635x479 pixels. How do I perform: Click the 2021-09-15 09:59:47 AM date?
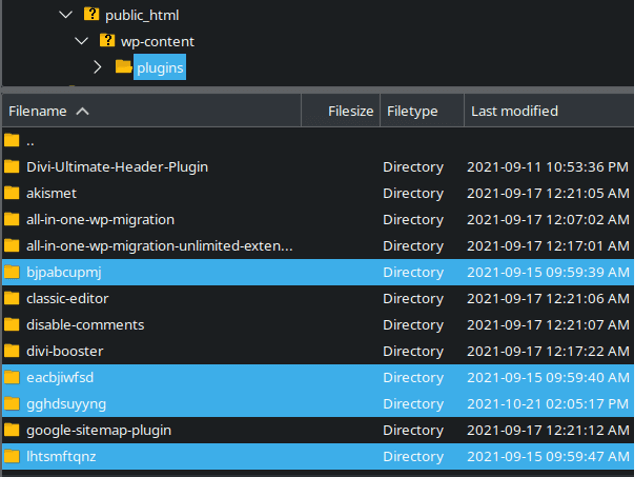click(548, 456)
